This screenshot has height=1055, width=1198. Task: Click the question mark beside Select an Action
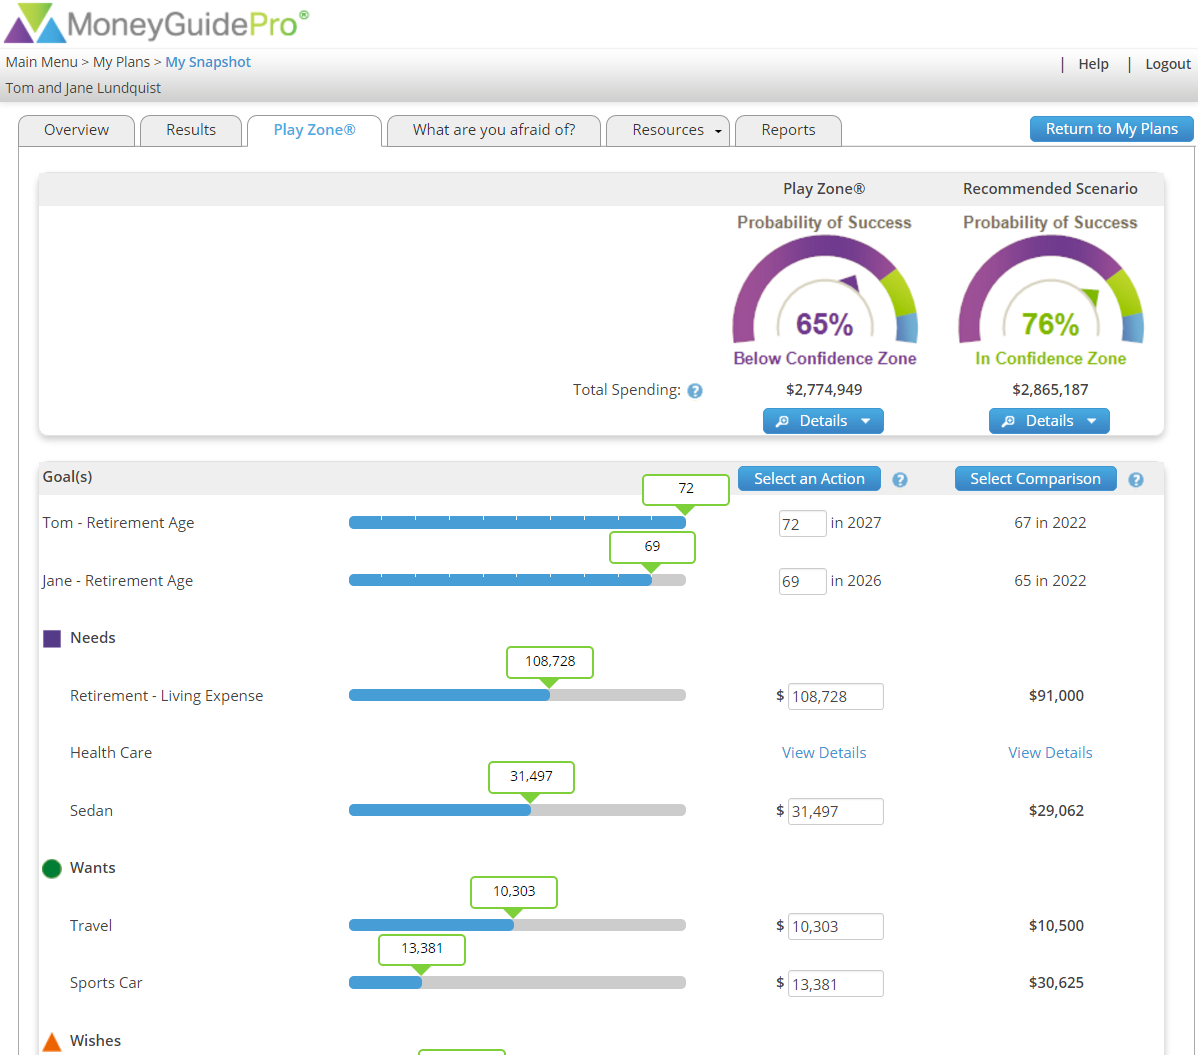(x=900, y=479)
